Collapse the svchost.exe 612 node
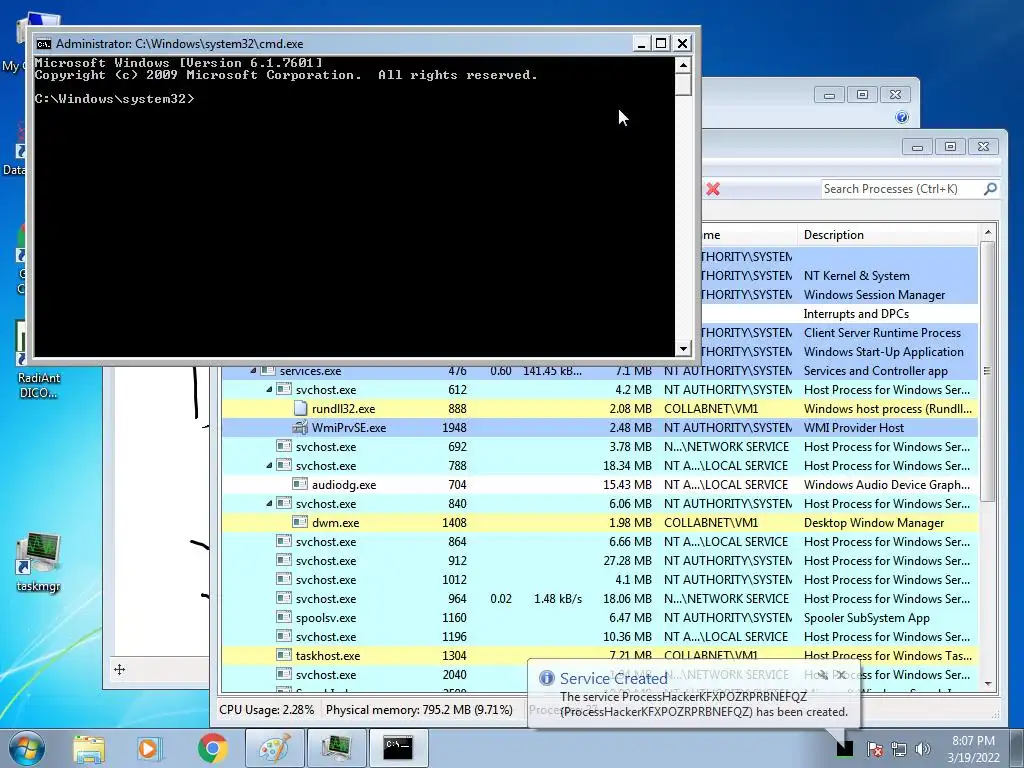 click(x=269, y=390)
